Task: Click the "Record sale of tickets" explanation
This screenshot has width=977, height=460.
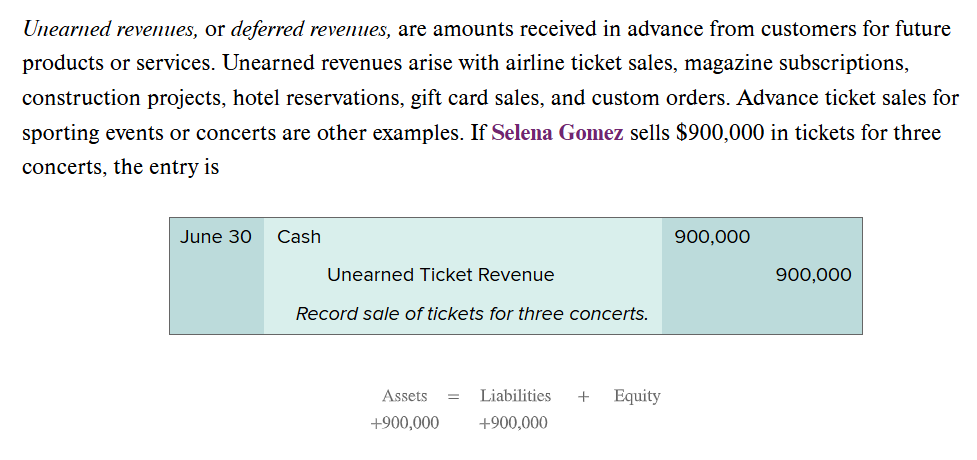Action: pos(471,314)
